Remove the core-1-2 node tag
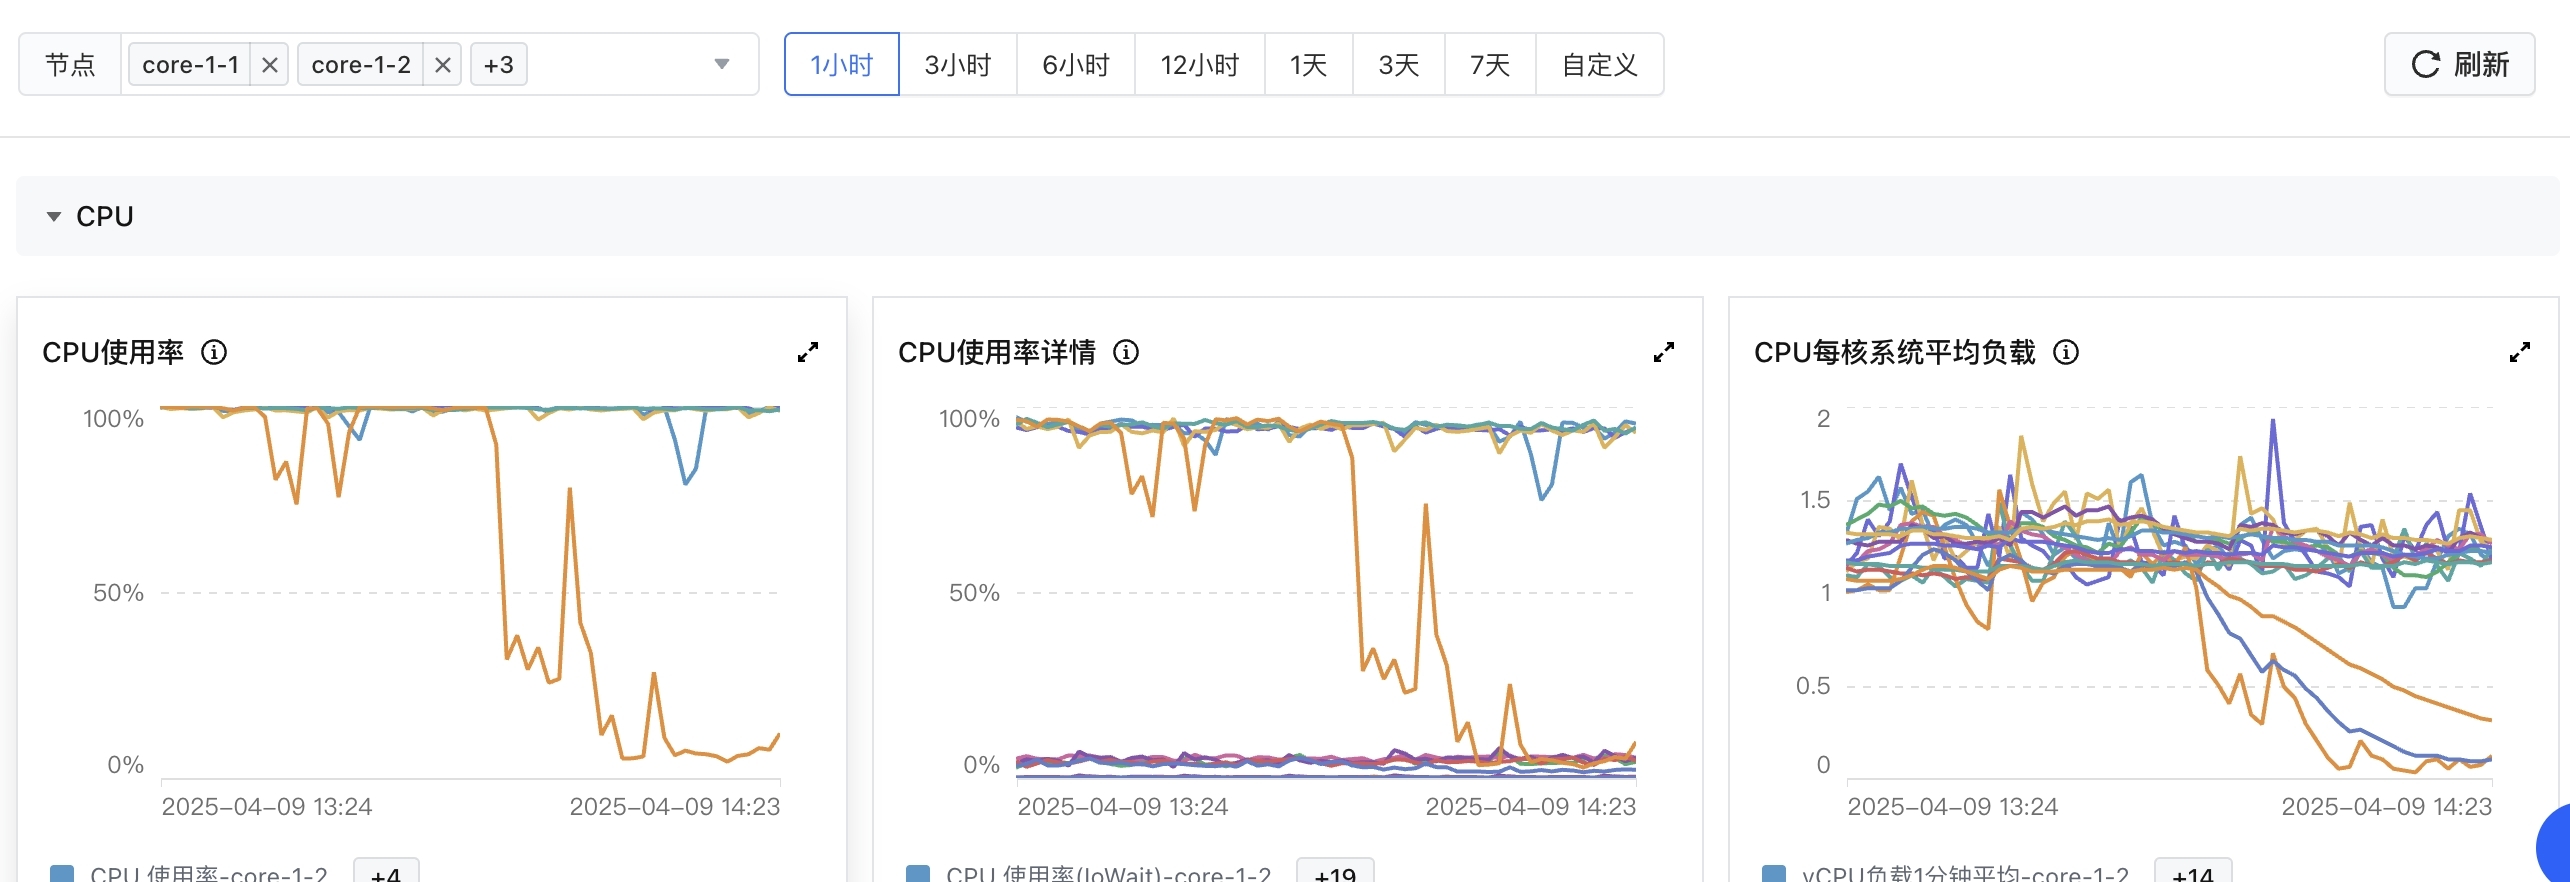2570x882 pixels. pyautogui.click(x=442, y=65)
